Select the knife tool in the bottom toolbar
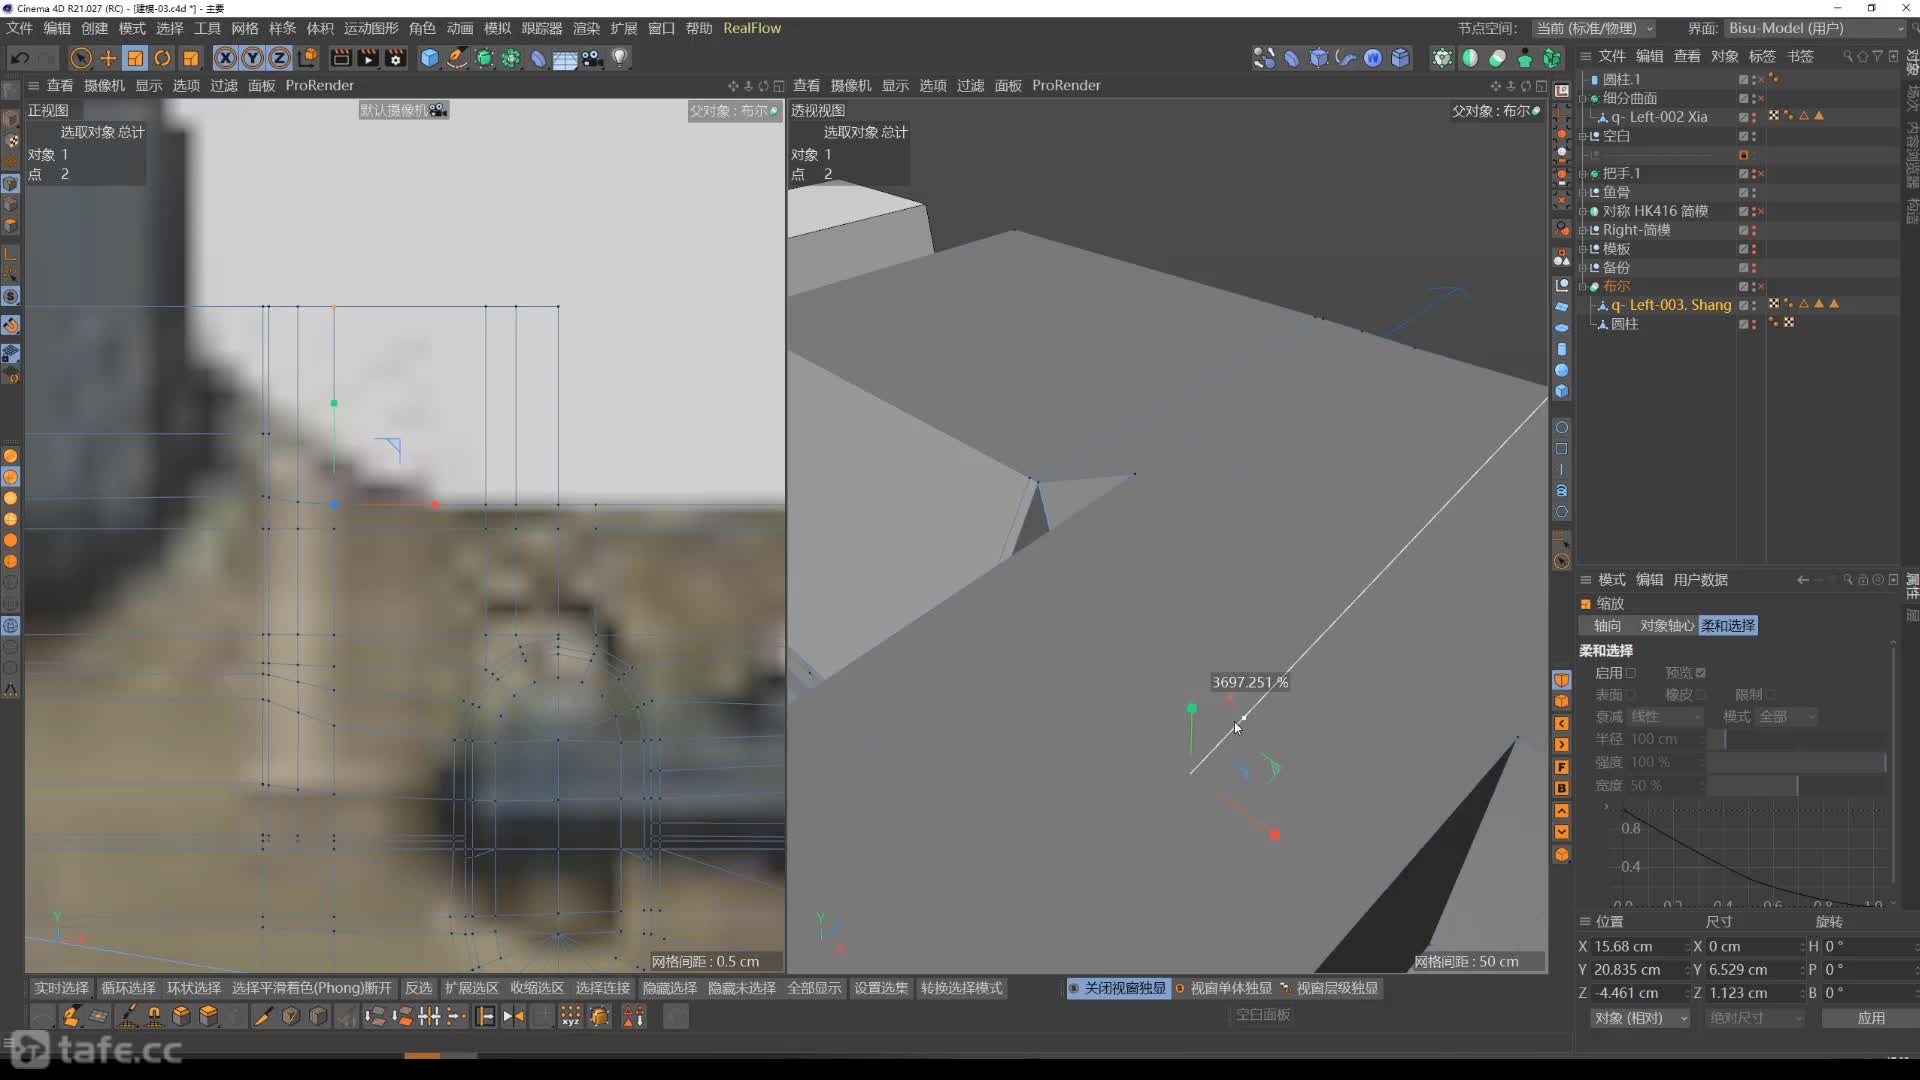This screenshot has width=1920, height=1080. (x=263, y=1017)
